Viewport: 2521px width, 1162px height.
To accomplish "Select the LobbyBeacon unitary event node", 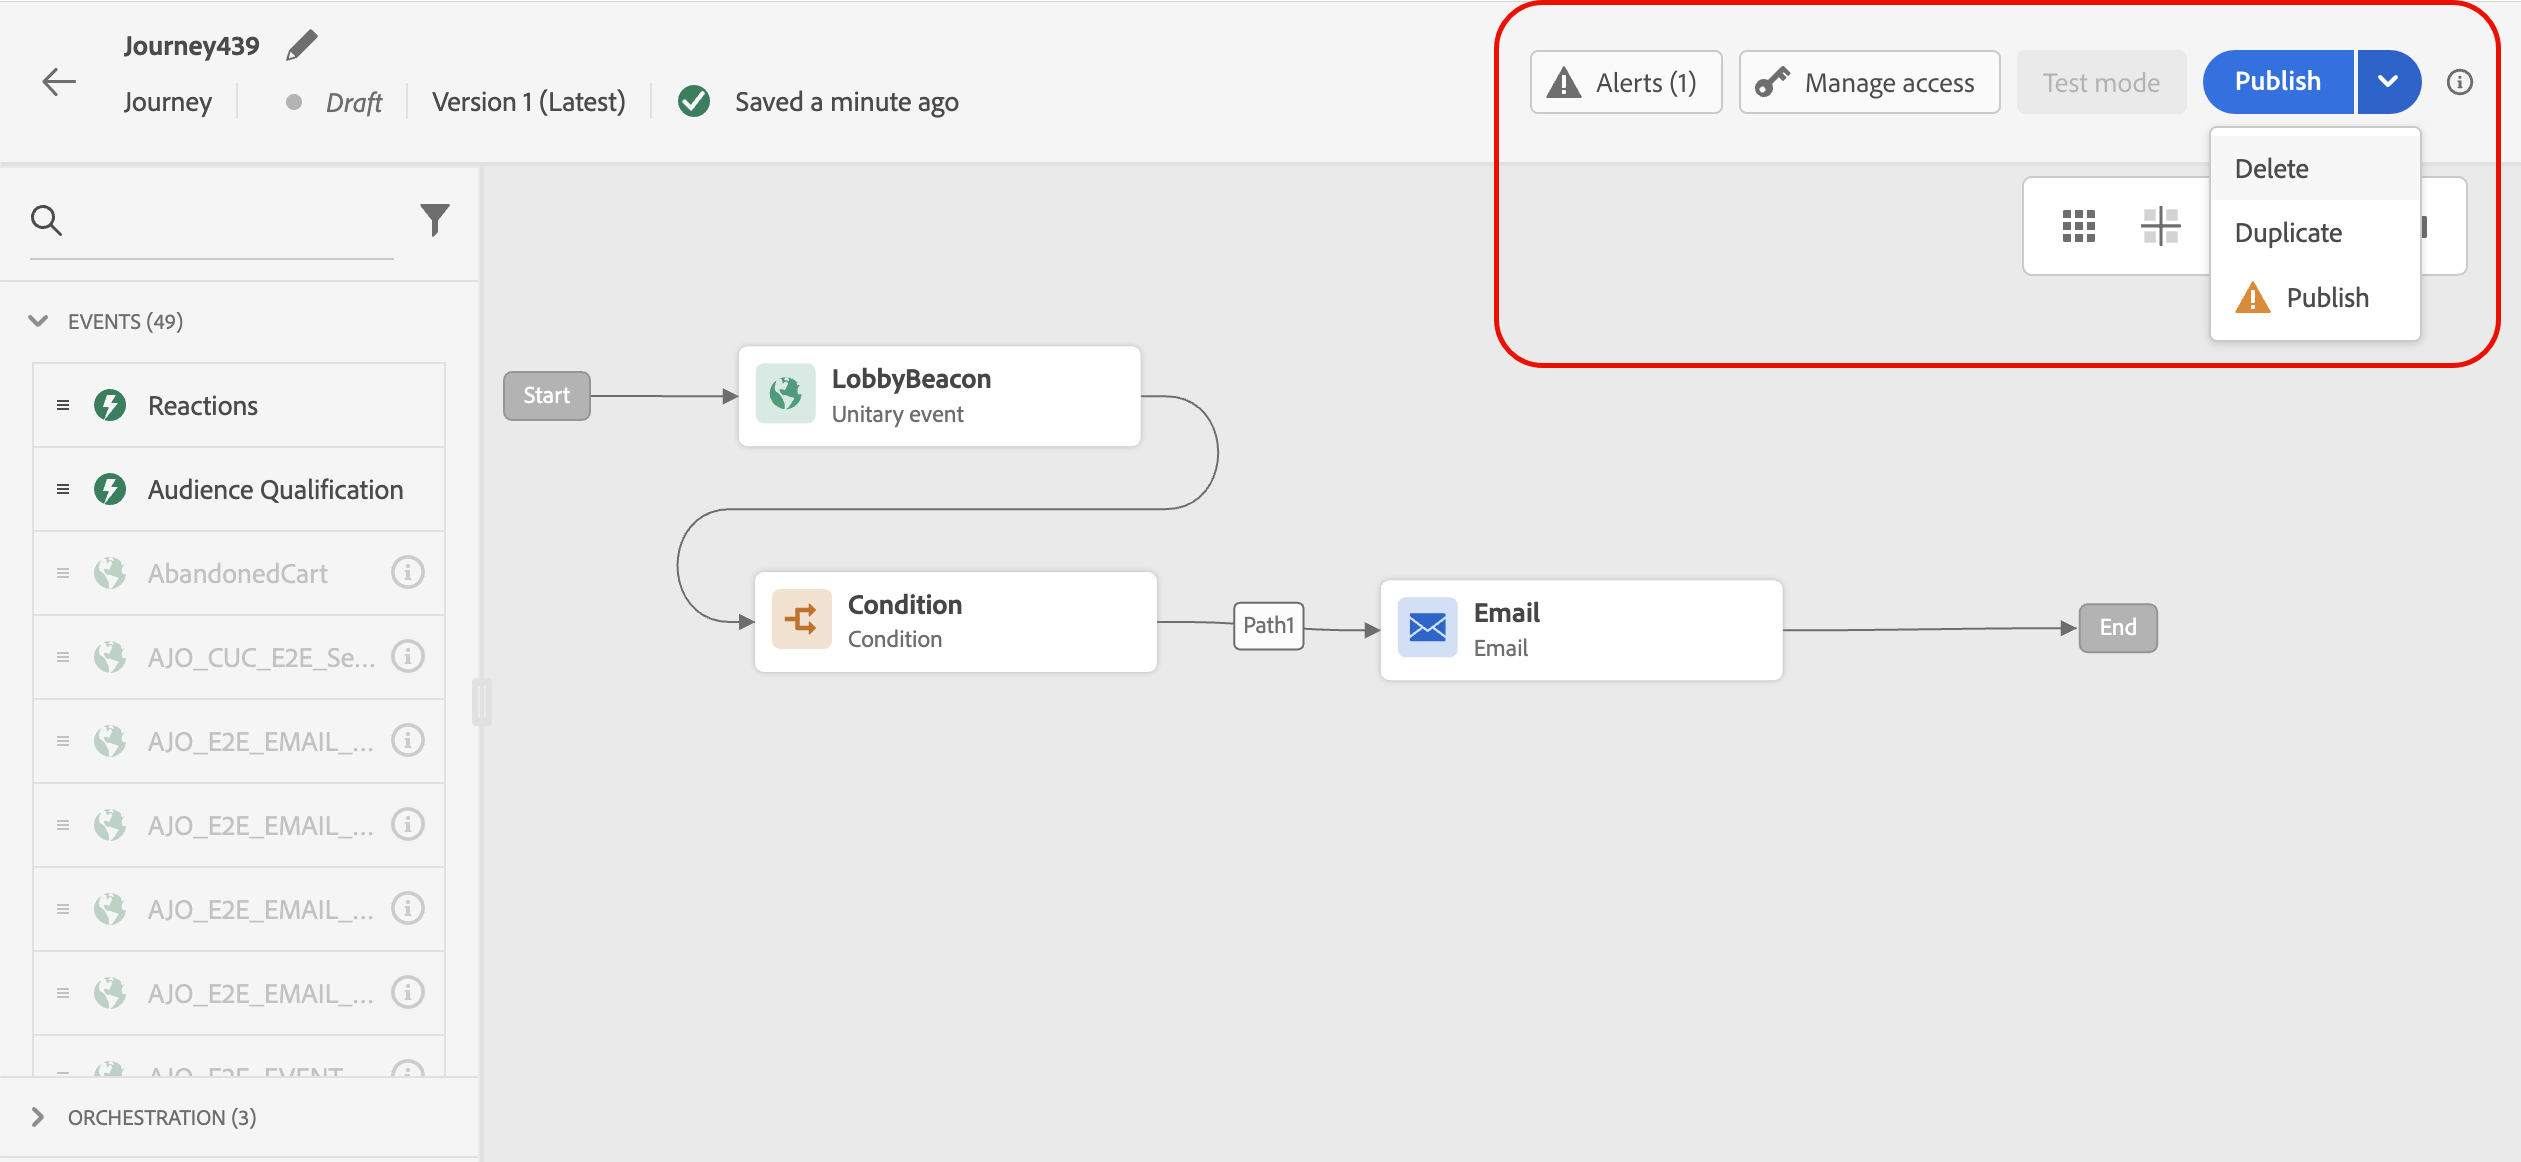I will pyautogui.click(x=938, y=396).
